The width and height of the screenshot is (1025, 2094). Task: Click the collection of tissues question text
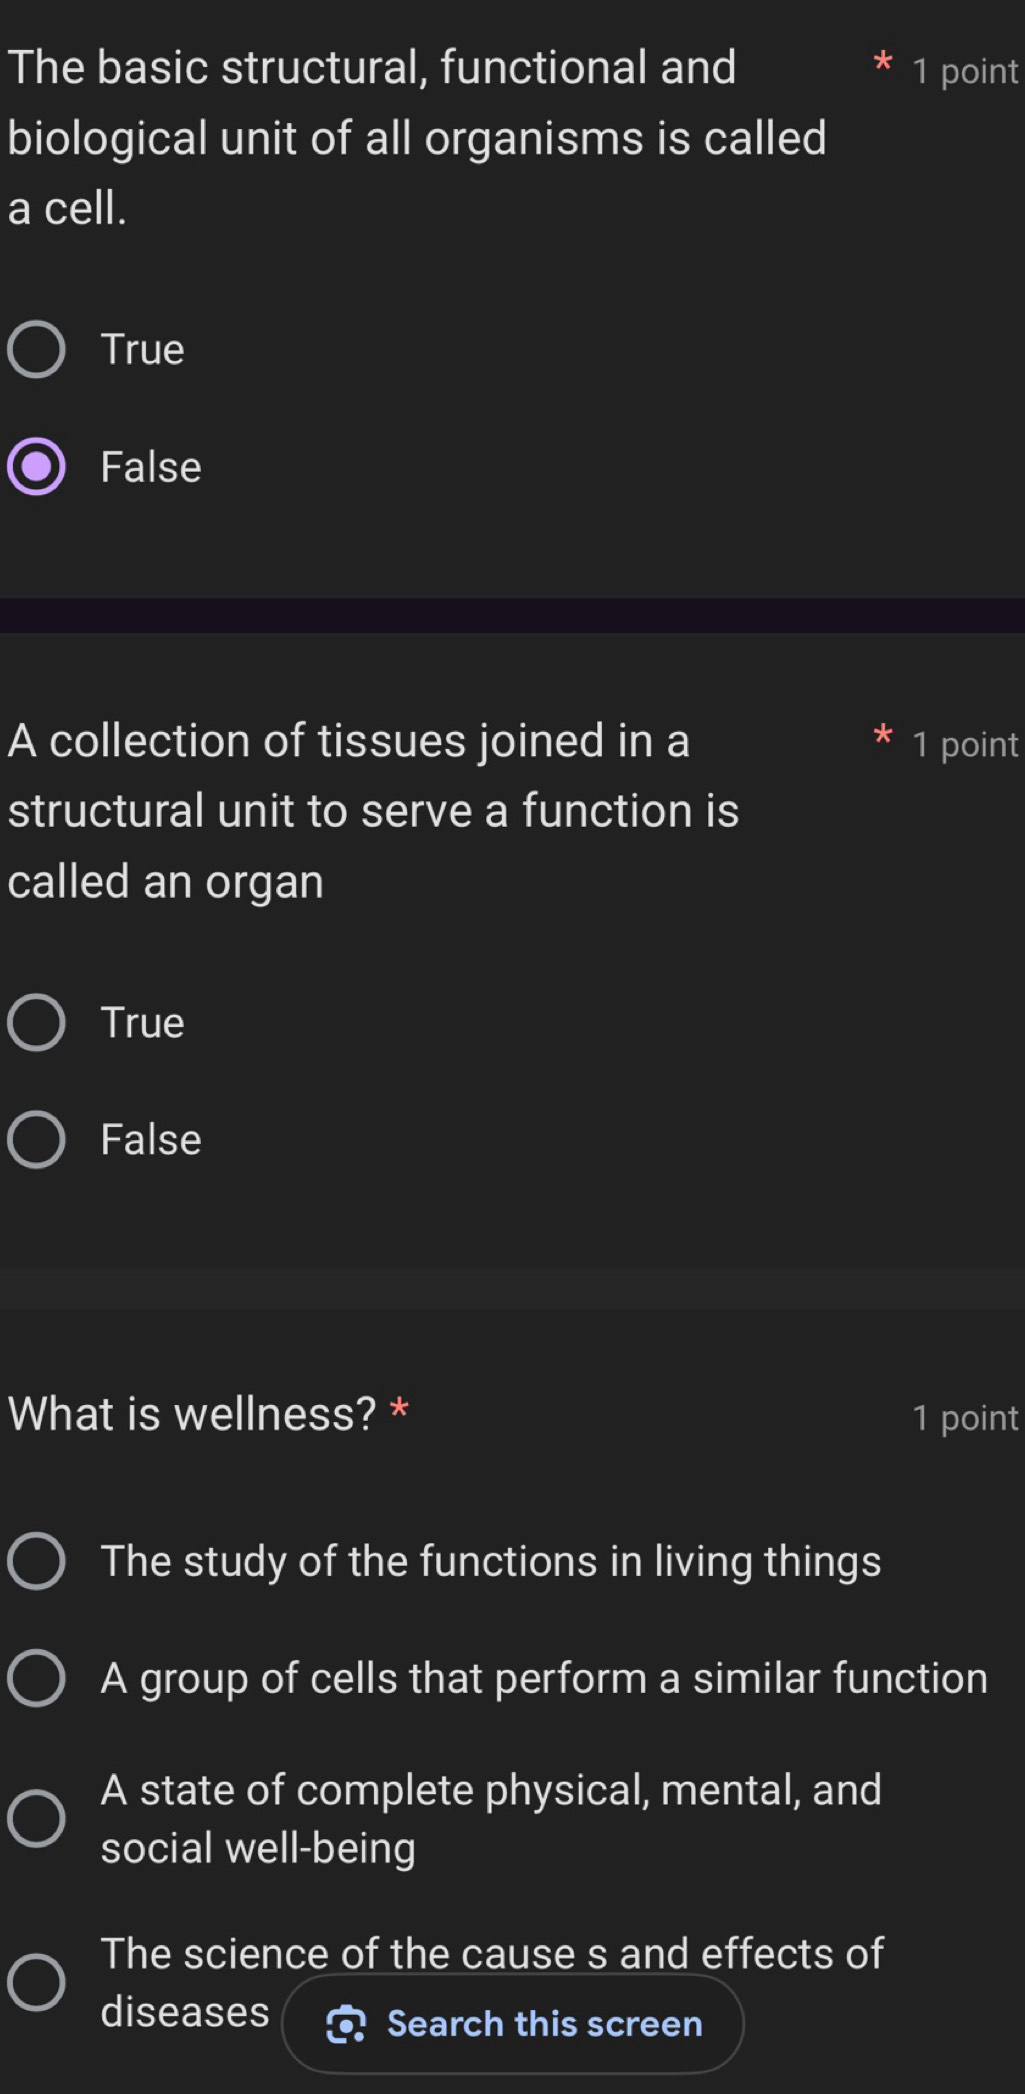click(373, 810)
